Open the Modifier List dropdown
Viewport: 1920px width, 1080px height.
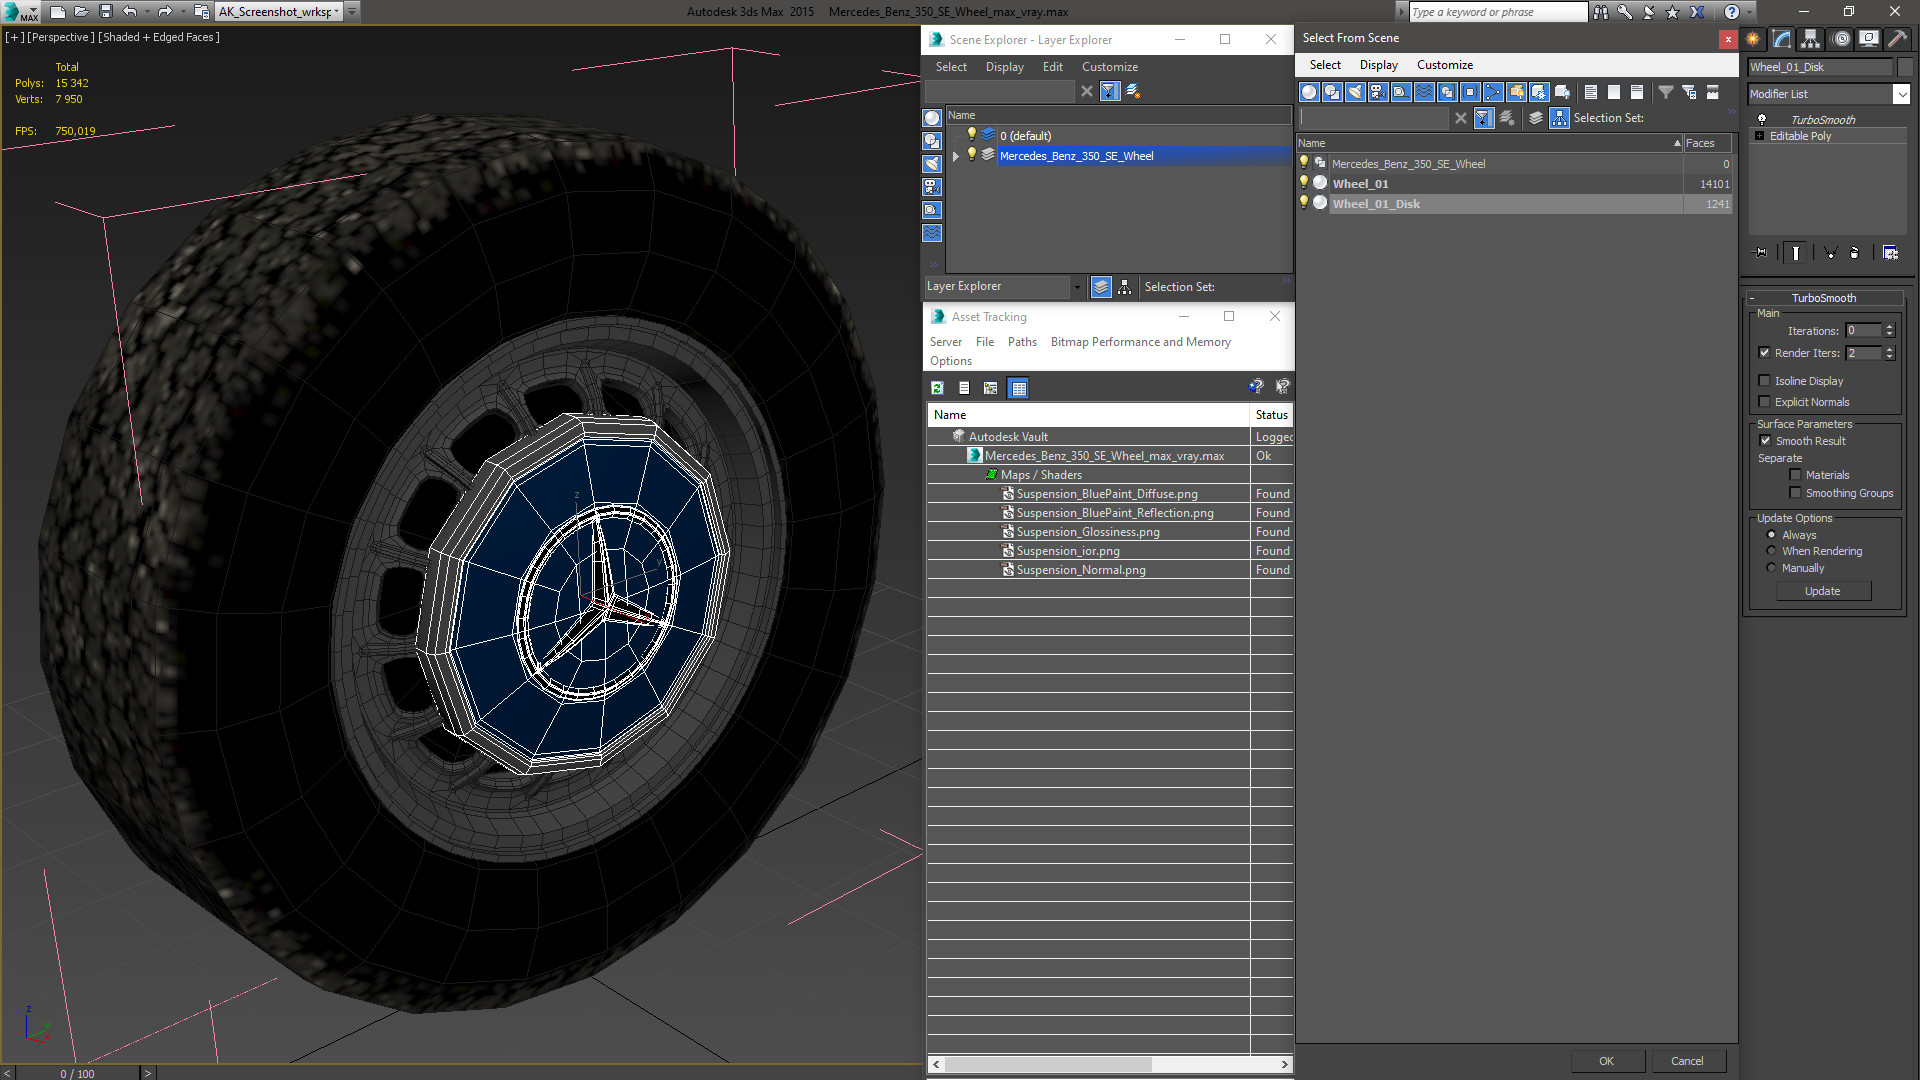[1901, 94]
